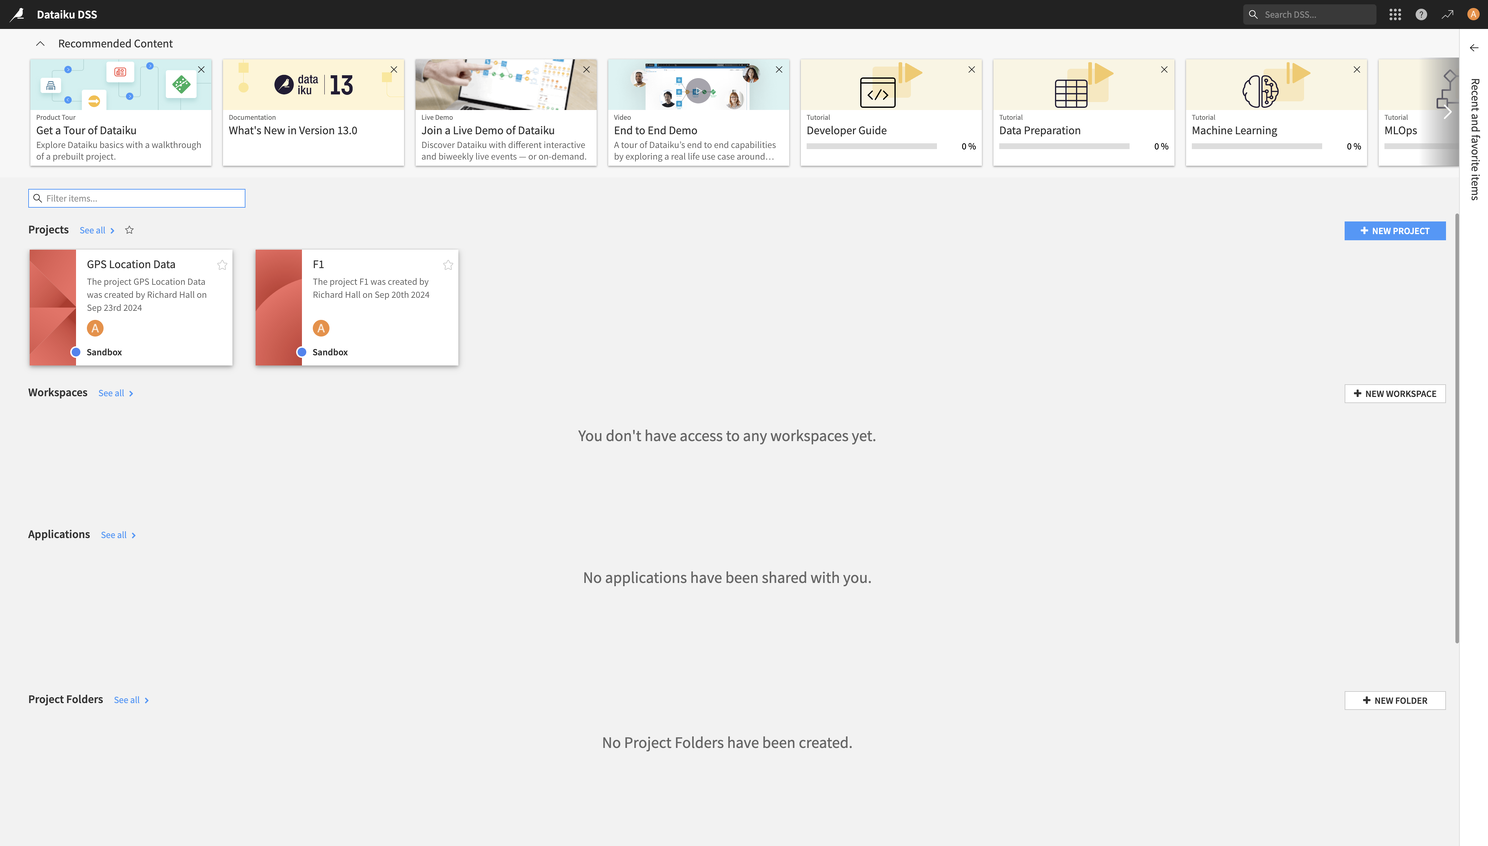Click owner avatar on GPS Location Data card

click(95, 328)
